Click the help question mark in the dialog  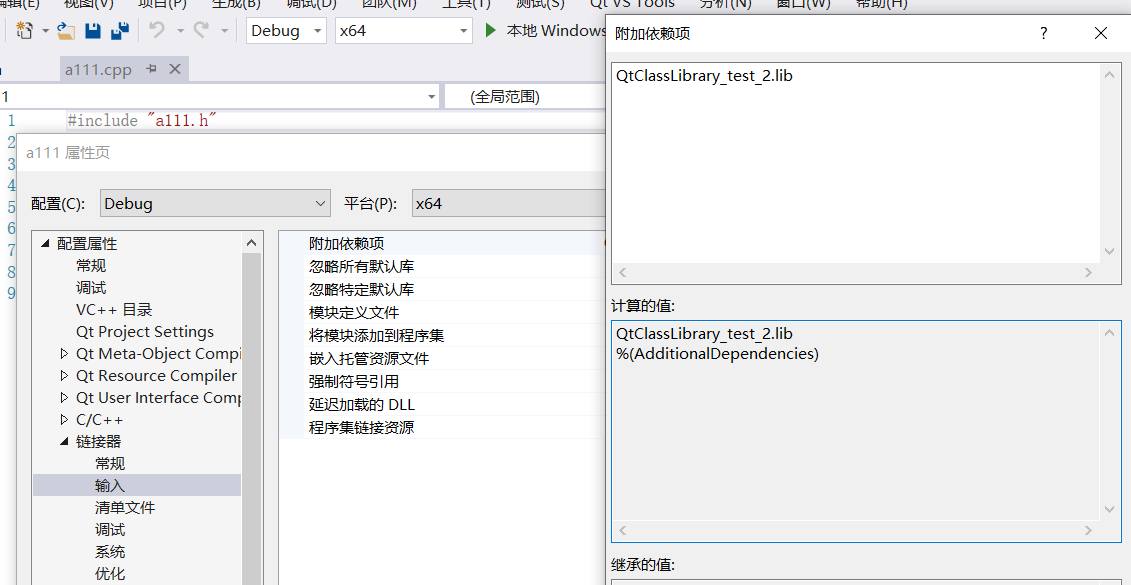coord(1043,33)
